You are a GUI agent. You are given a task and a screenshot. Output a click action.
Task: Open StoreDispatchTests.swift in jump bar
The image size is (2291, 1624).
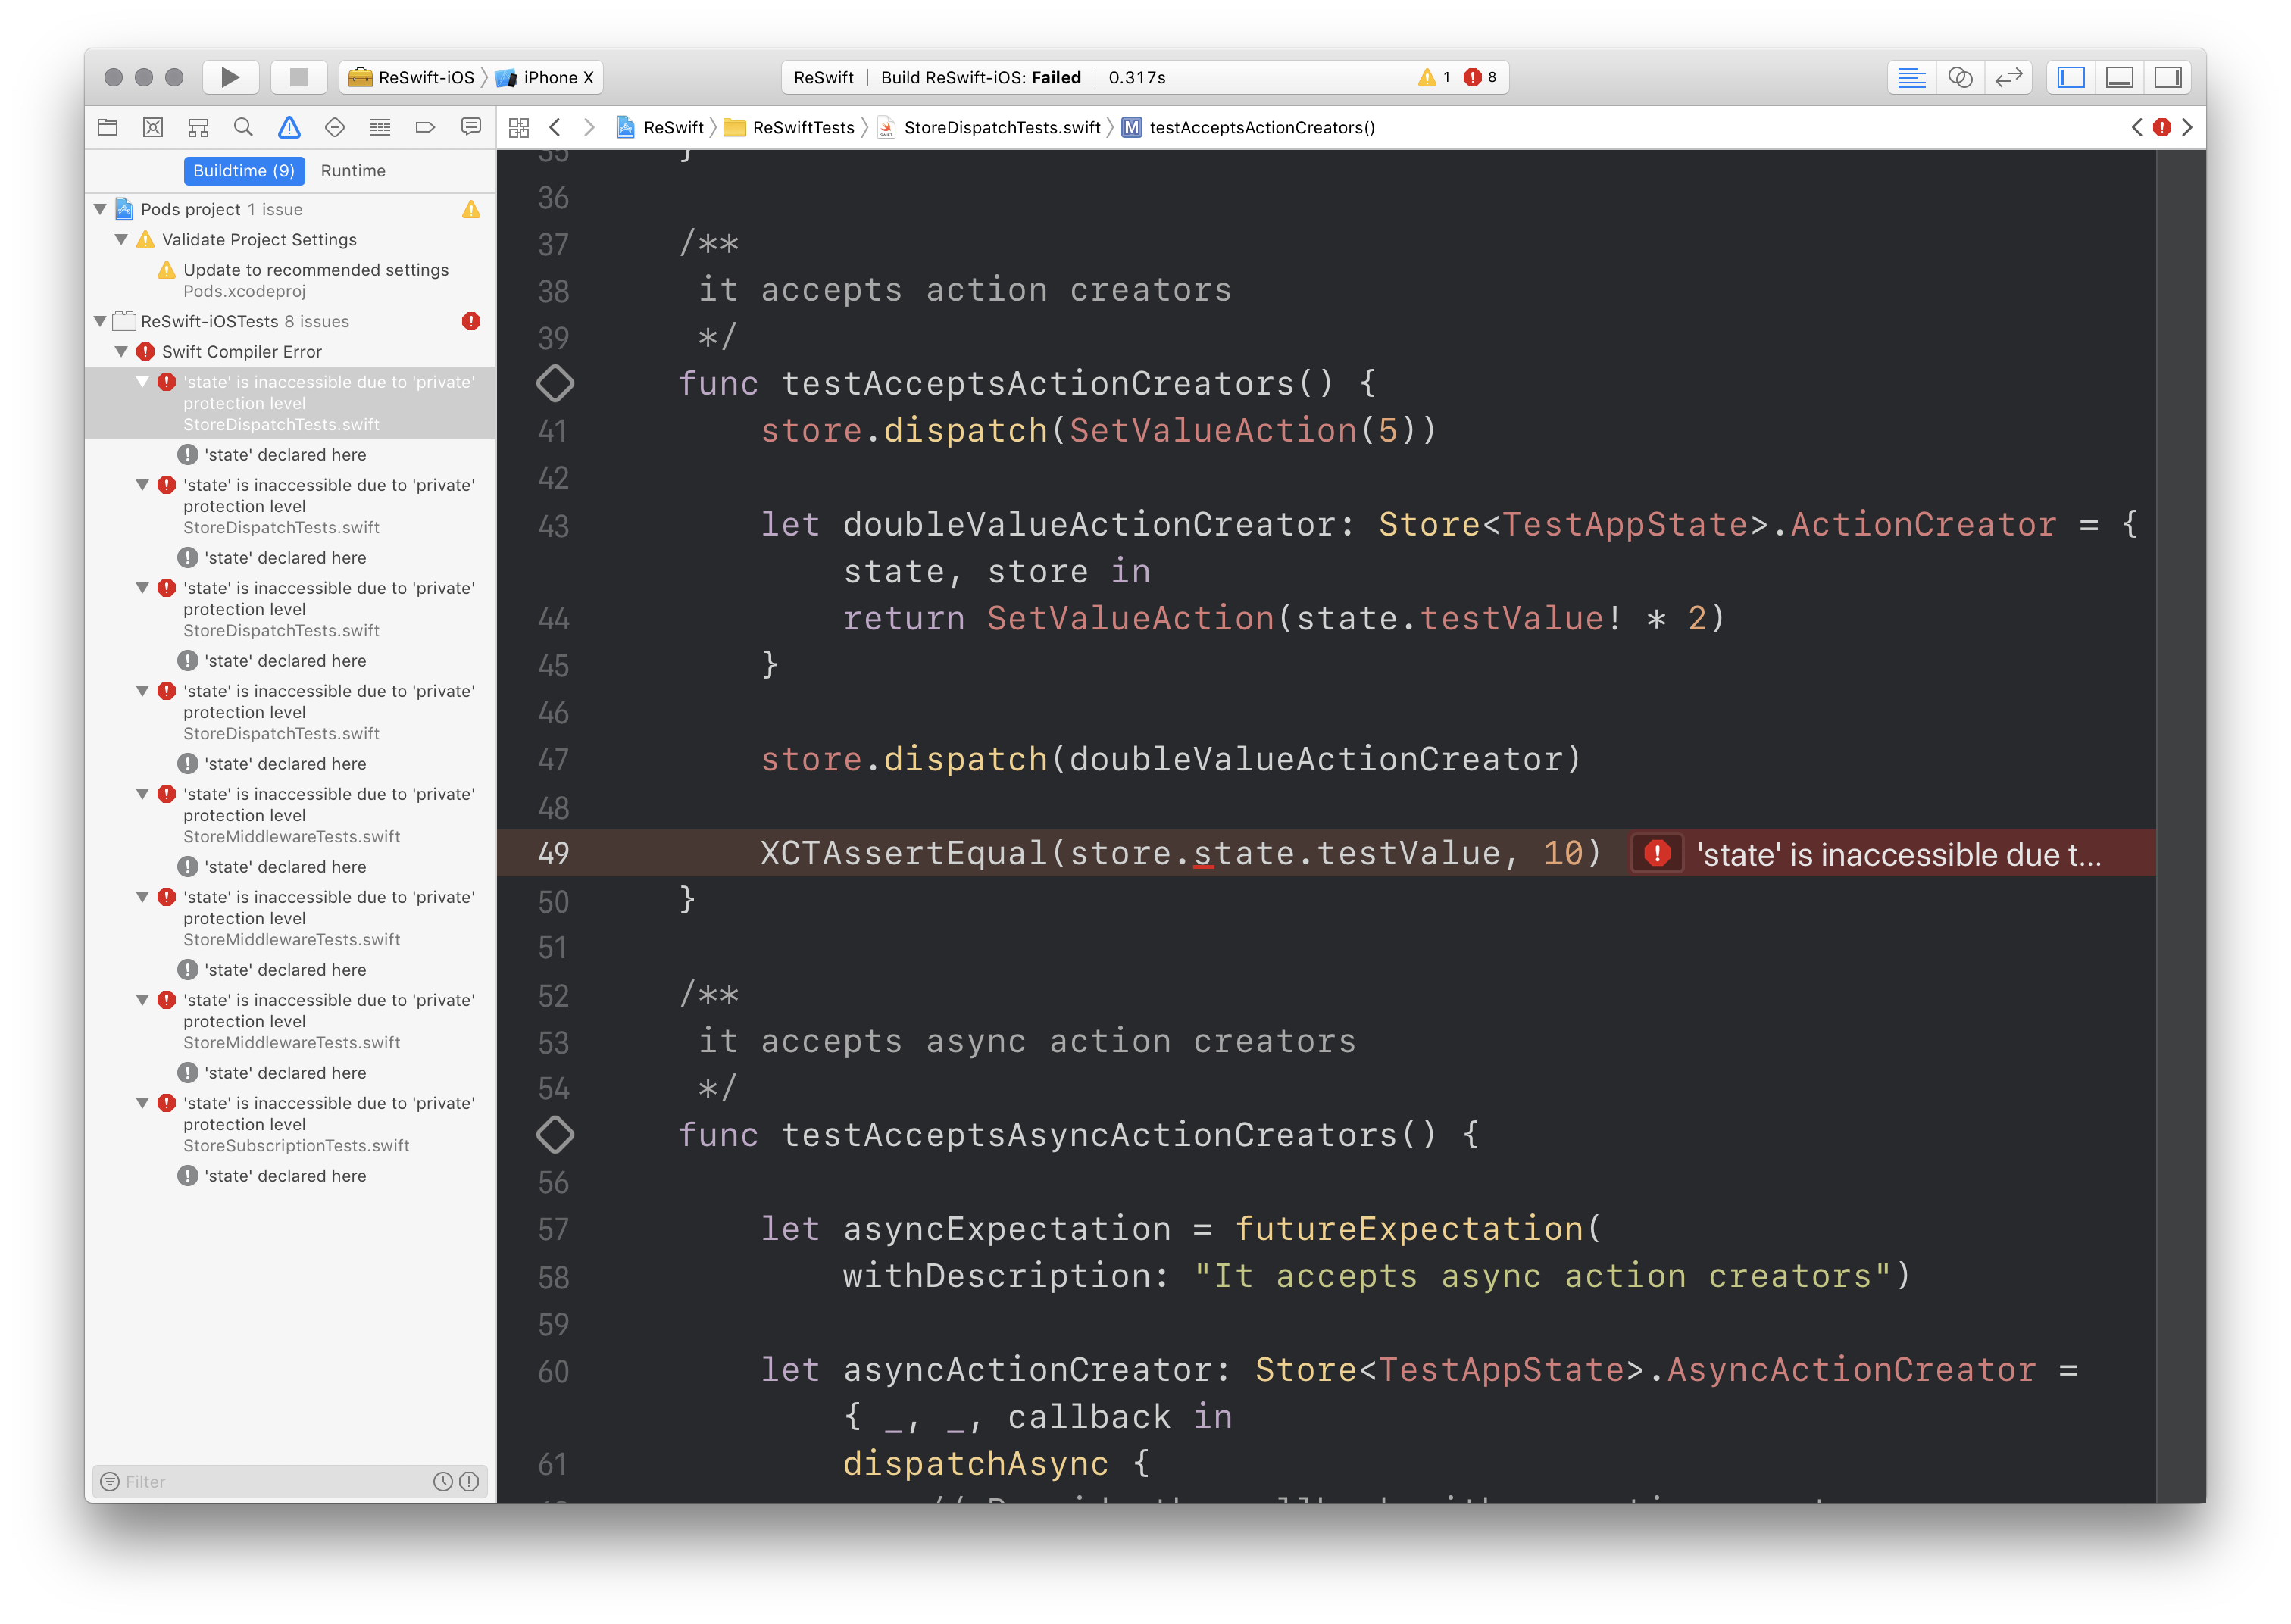pyautogui.click(x=990, y=127)
